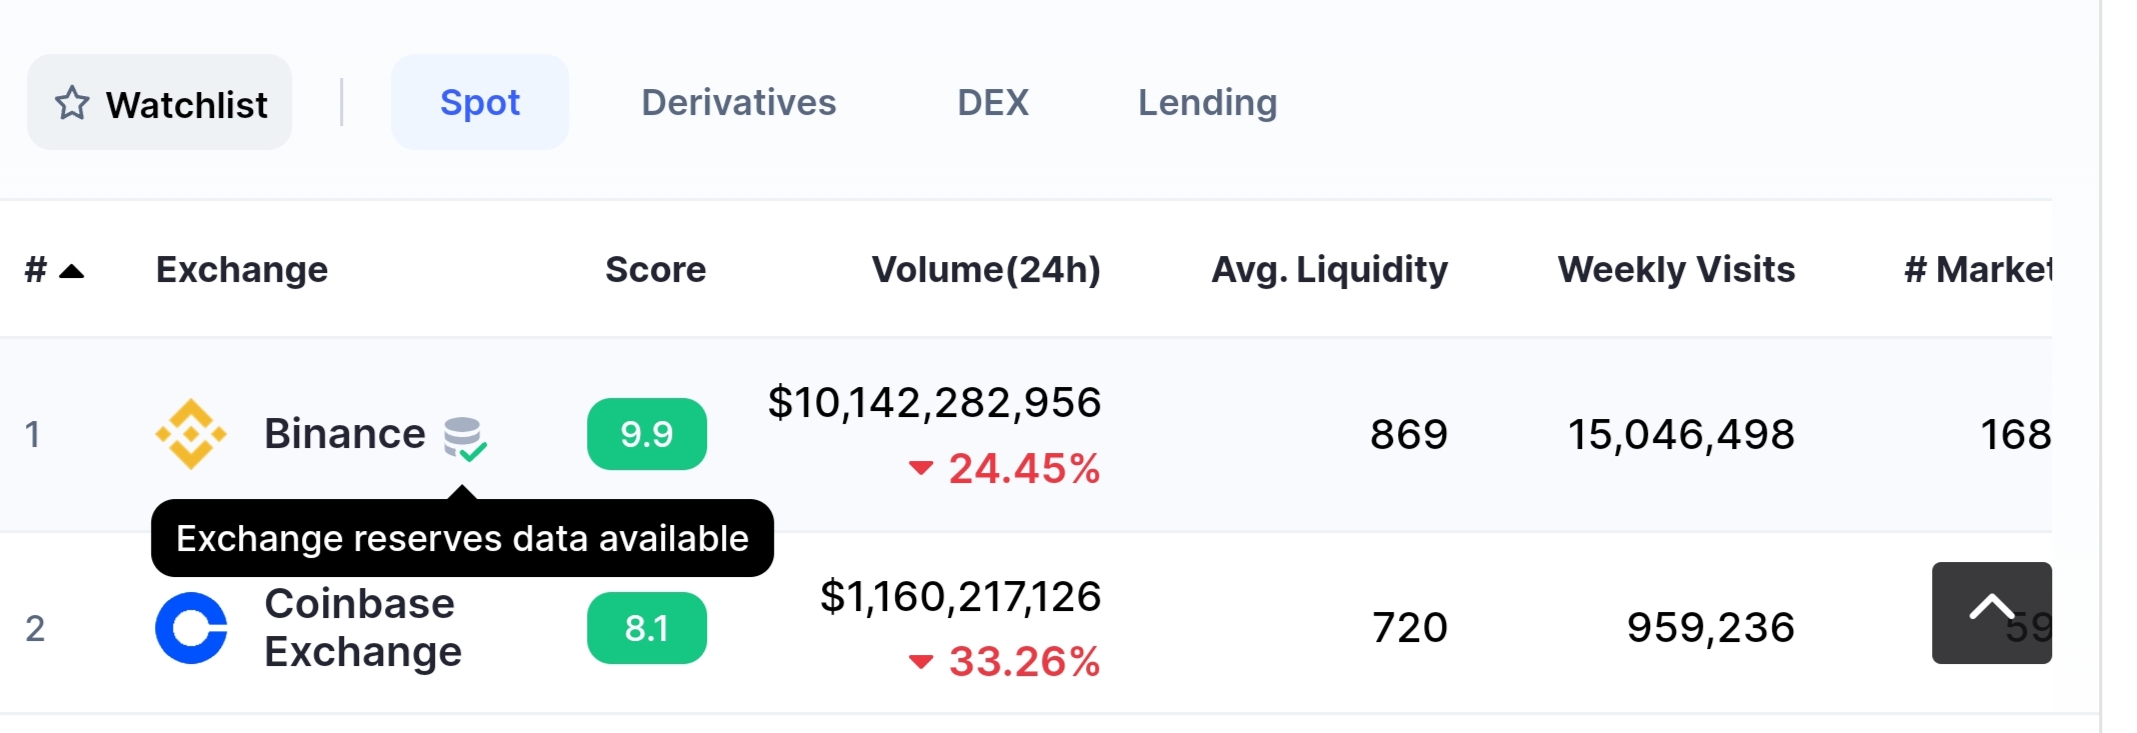2137x733 pixels.
Task: Click the red down arrow beside 33.26%
Action: pos(920,661)
